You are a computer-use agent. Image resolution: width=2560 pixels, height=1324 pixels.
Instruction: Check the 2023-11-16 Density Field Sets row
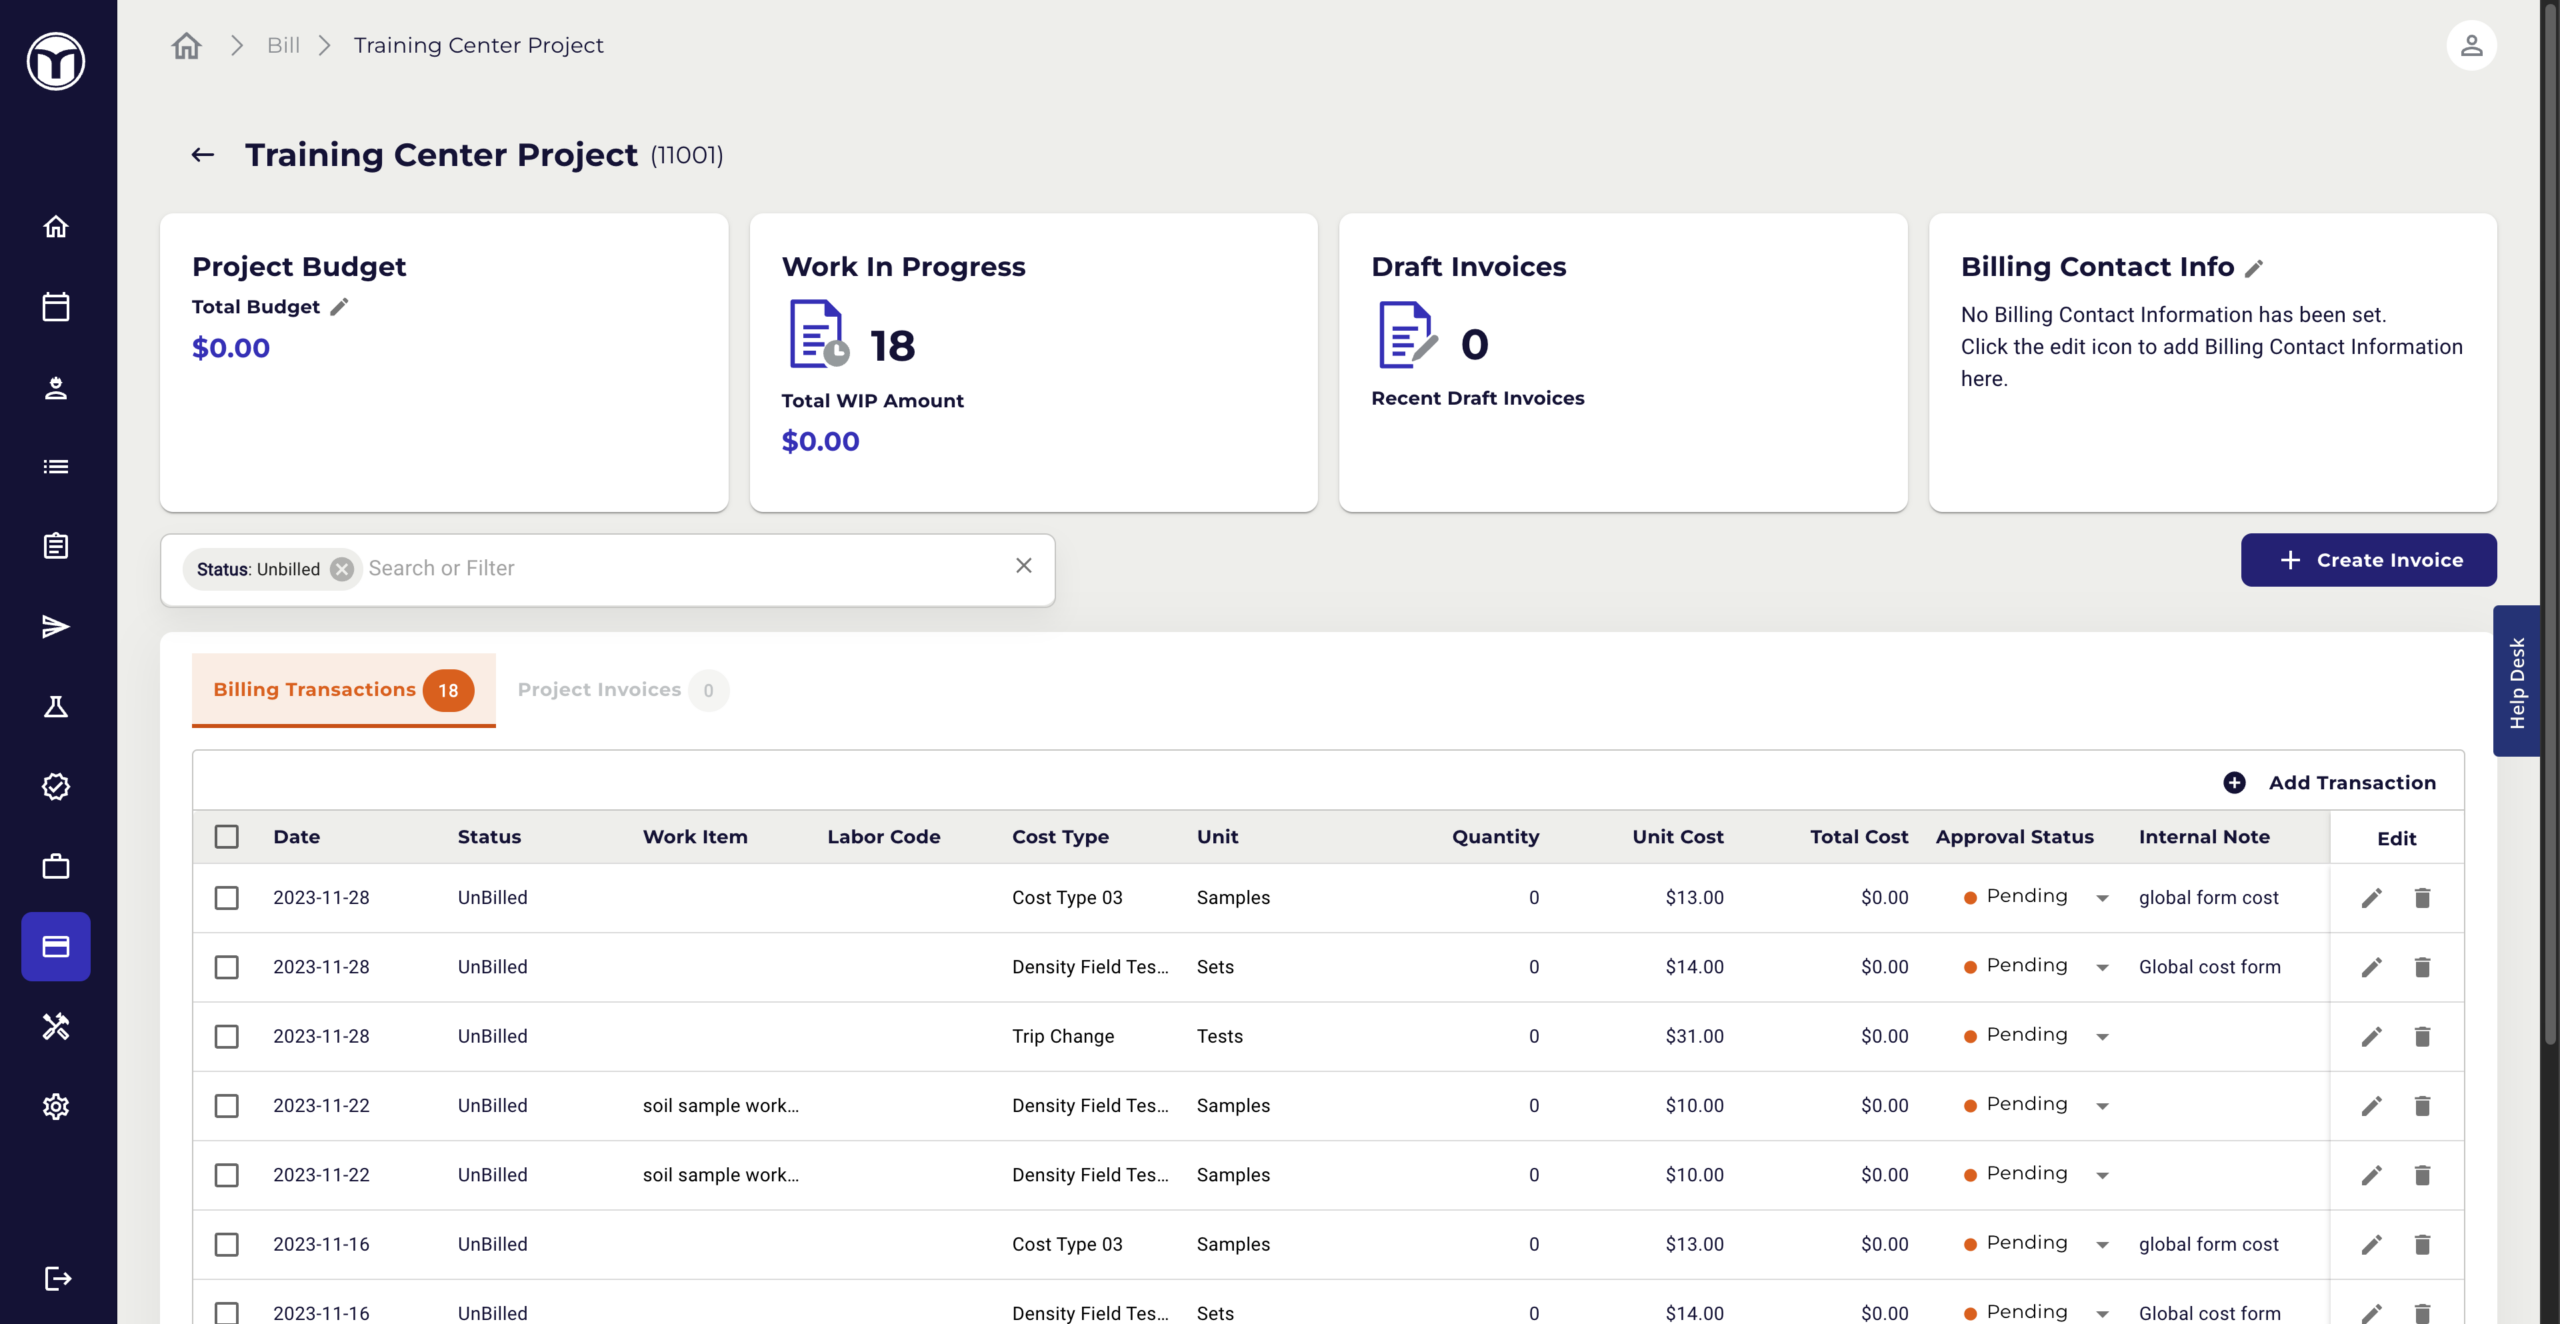[x=227, y=1312]
